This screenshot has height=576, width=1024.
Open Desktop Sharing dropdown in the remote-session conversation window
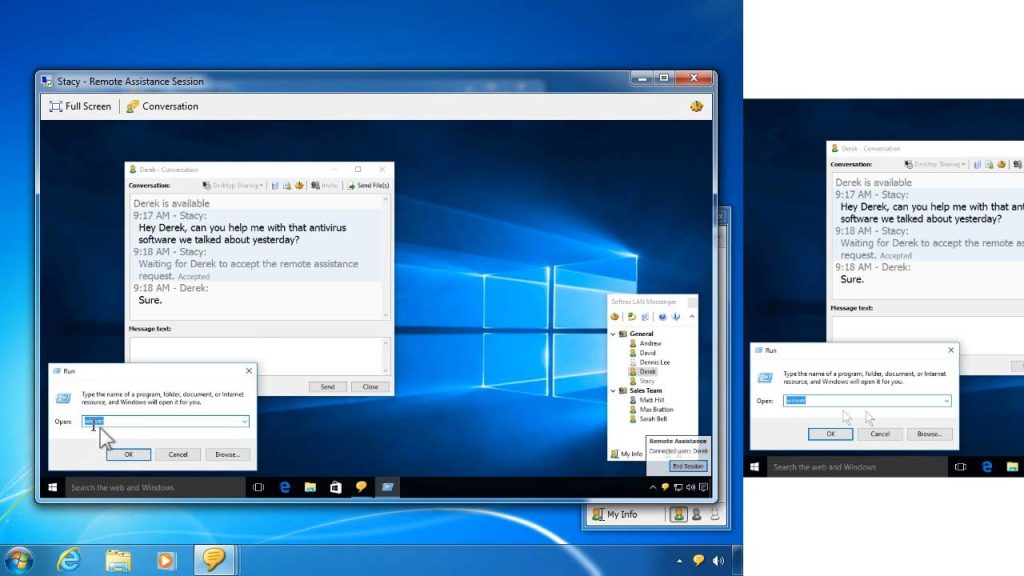click(232, 185)
